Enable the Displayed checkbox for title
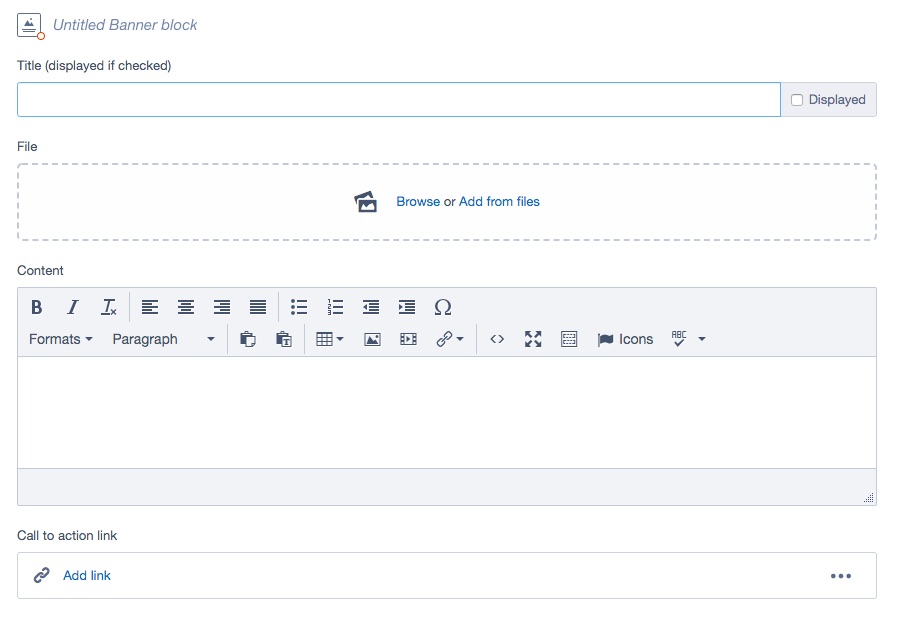Image resolution: width=899 pixels, height=622 pixels. coord(797,100)
